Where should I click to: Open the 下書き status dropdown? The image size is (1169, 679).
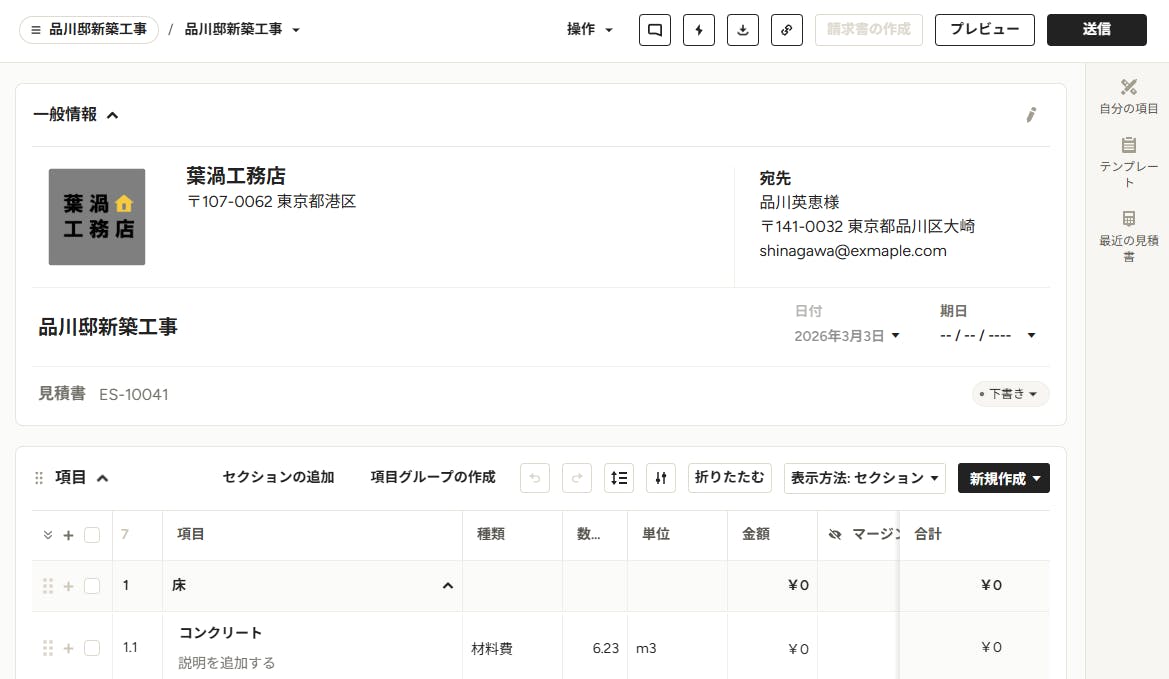point(1010,394)
